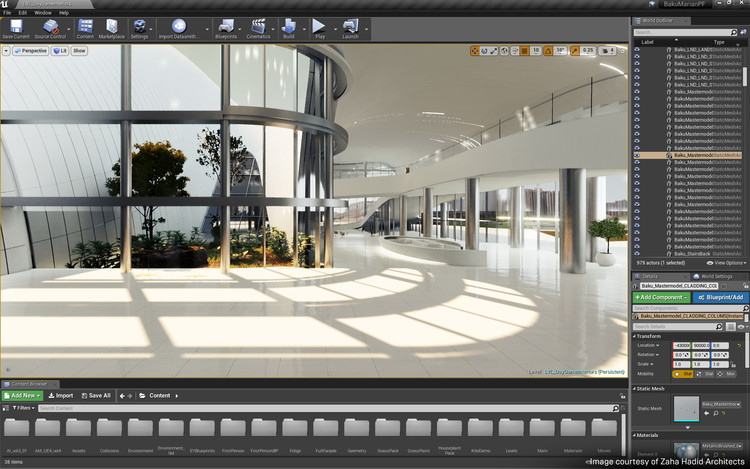Open Source Control from the toolbar
Viewport: 750px width, 469px height.
[50, 25]
